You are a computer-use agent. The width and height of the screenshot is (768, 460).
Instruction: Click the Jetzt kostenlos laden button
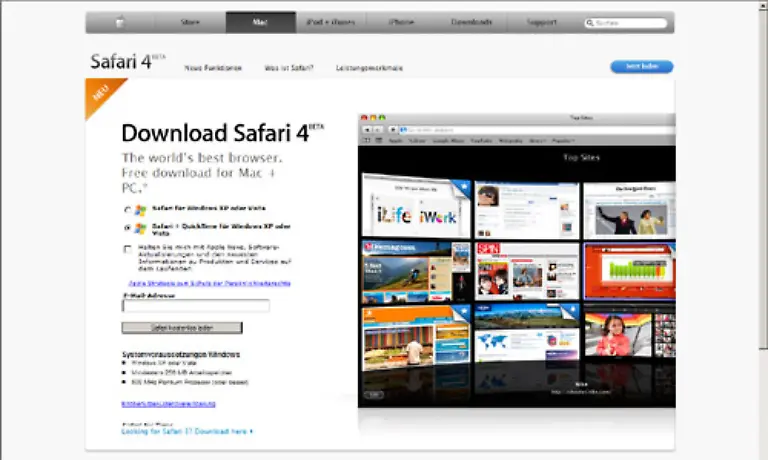click(x=182, y=328)
